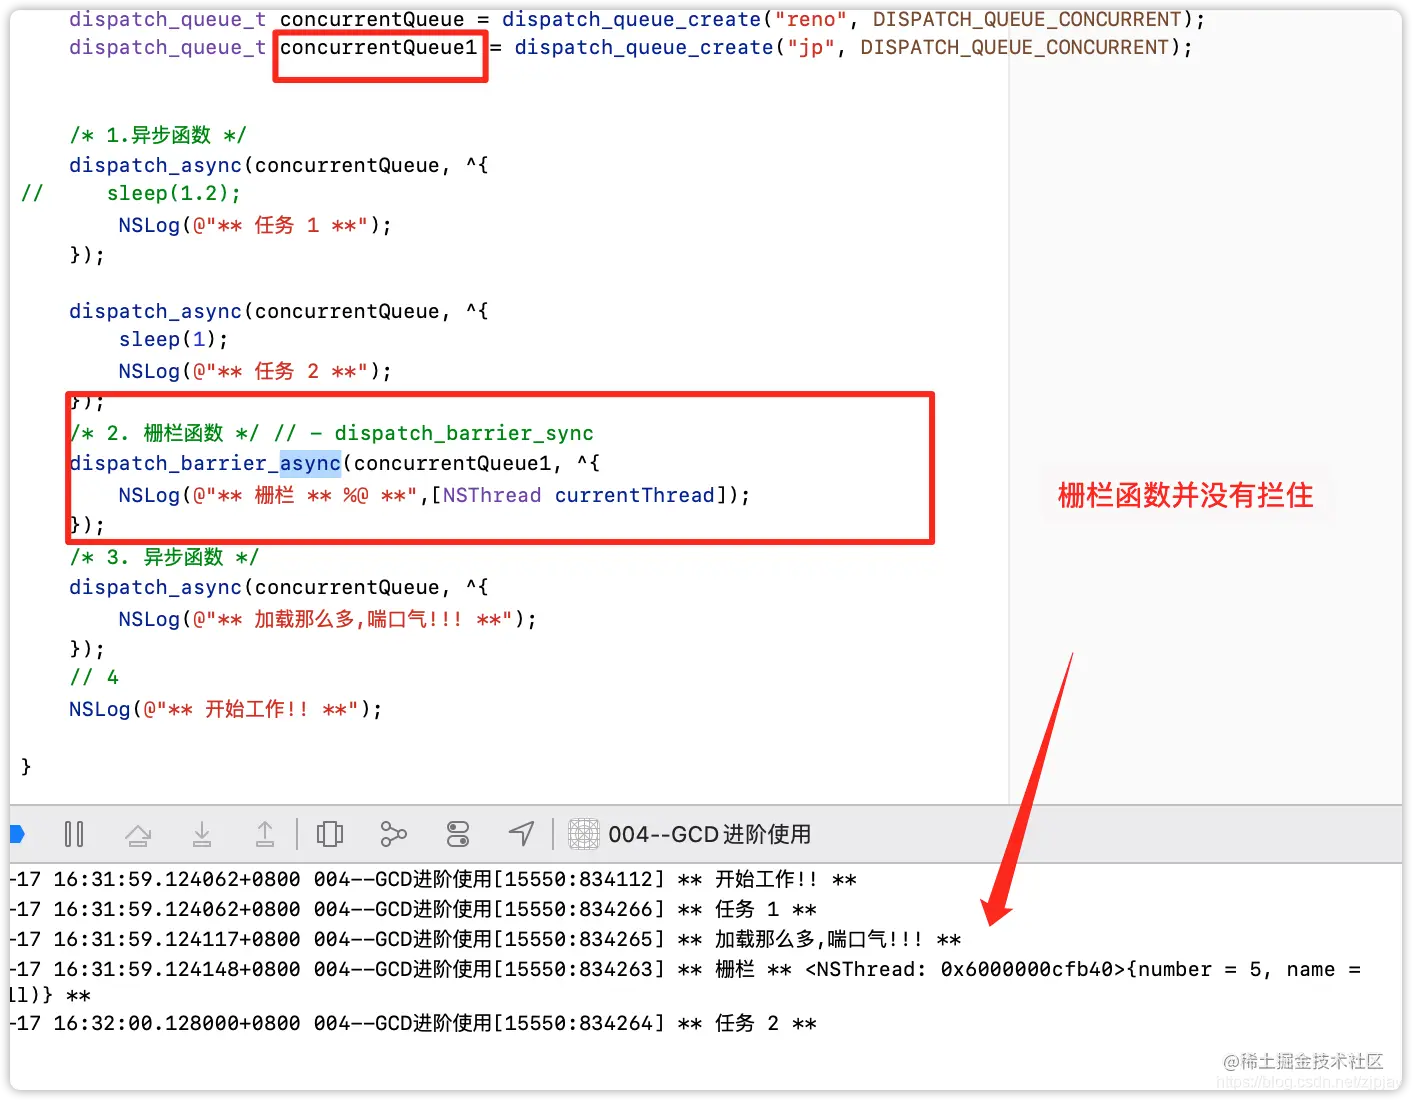The width and height of the screenshot is (1412, 1100).
Task: Open the 004--GCD进阶使用 process jump bar
Action: 690,834
